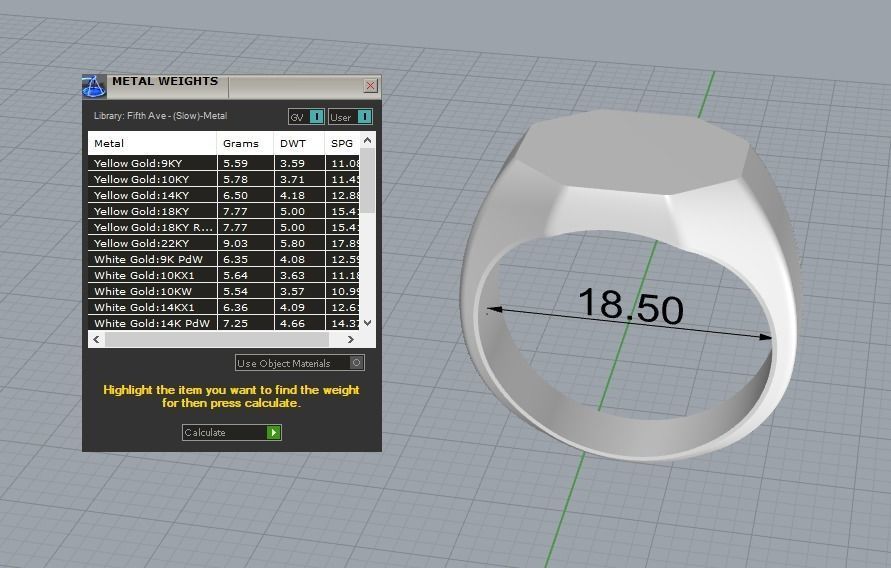
Task: Select the Yellow Gold:18KY R... row
Action: 224,227
